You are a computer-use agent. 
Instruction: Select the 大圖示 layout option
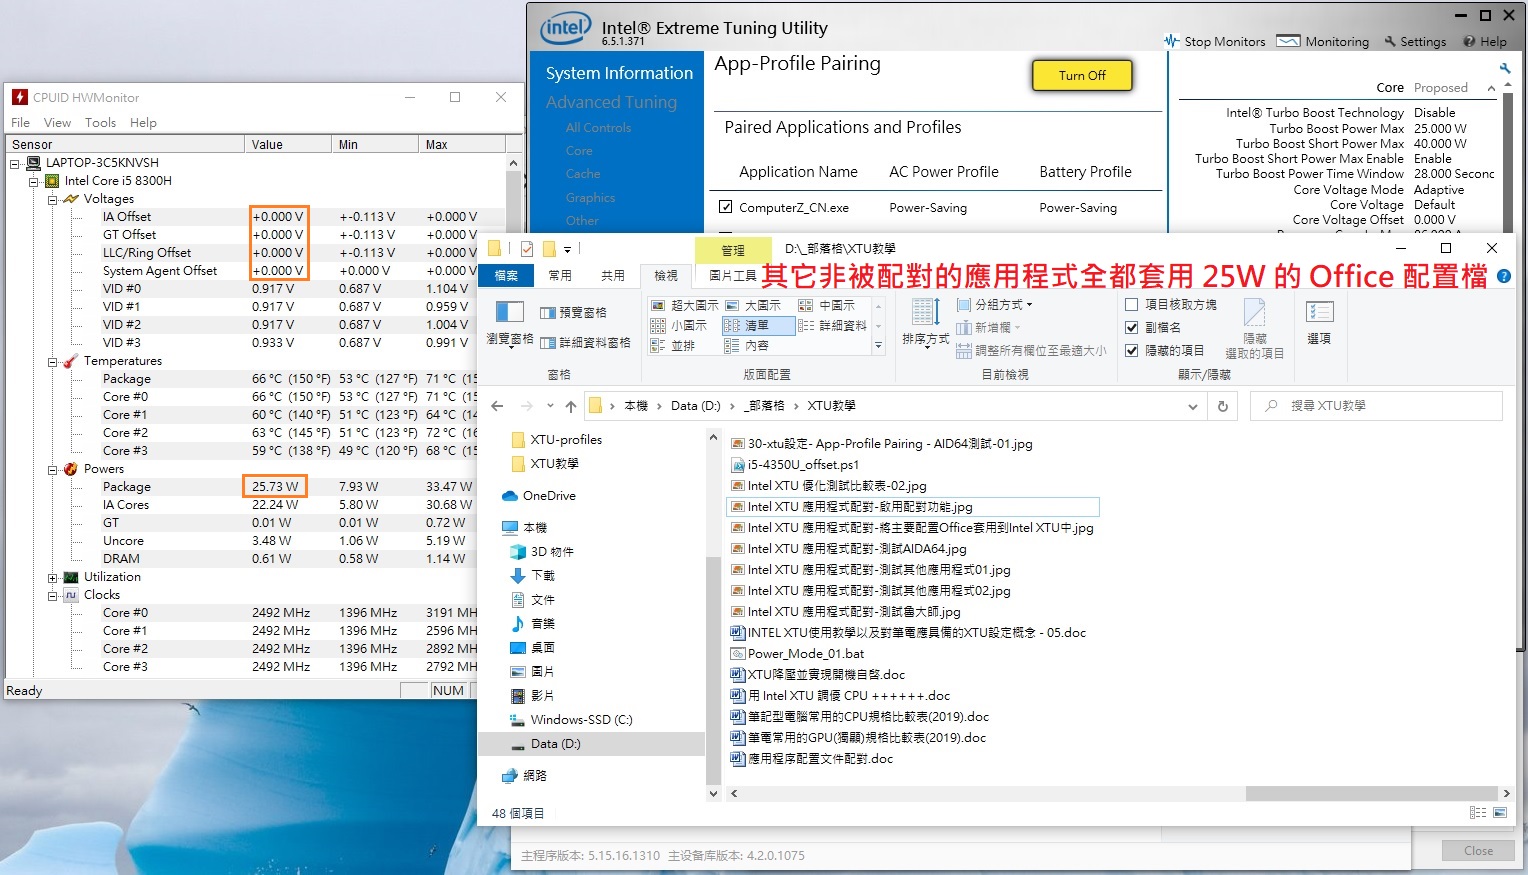(753, 305)
